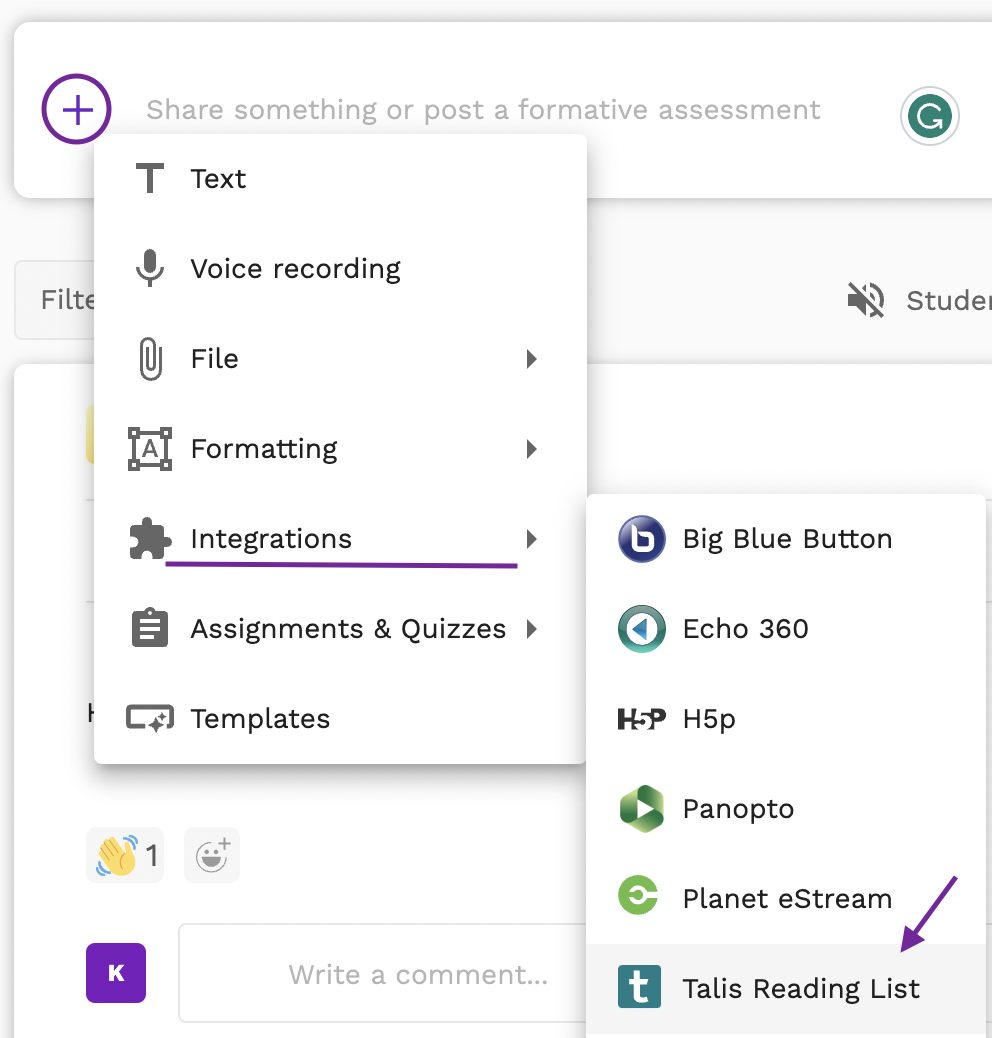Expand the Integrations submenu arrow
992x1038 pixels.
531,539
